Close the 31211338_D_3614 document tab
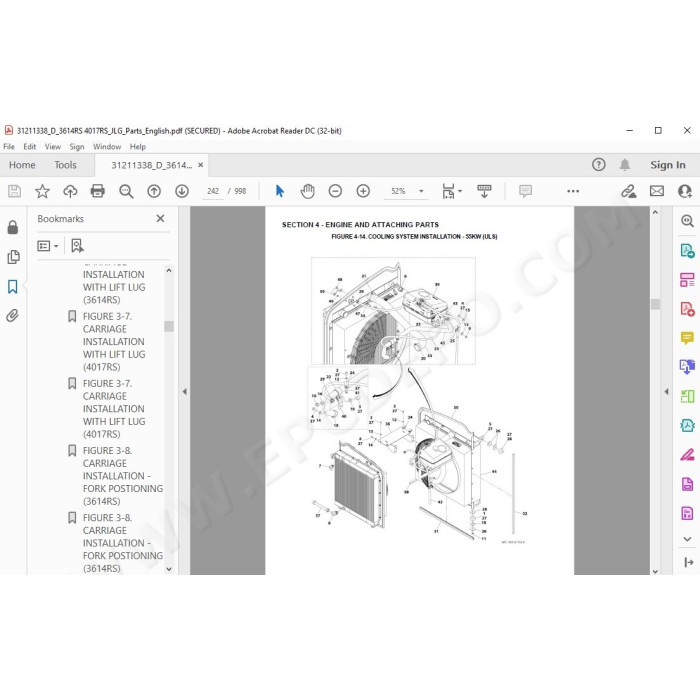This screenshot has width=700, height=700. tap(200, 165)
